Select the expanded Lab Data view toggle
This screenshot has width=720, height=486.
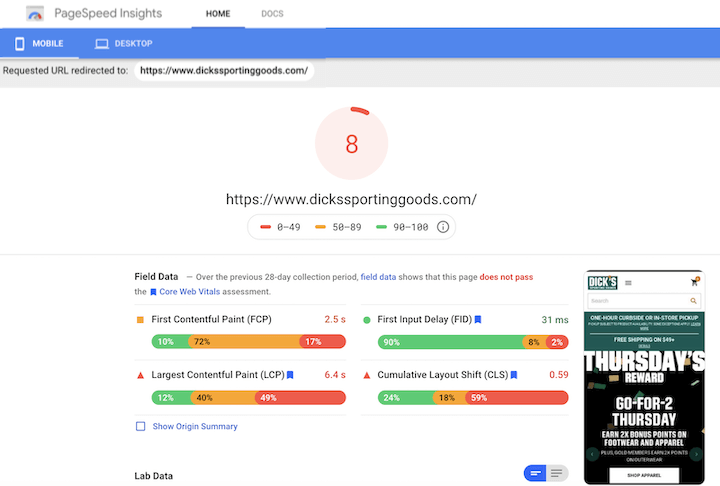(557, 473)
